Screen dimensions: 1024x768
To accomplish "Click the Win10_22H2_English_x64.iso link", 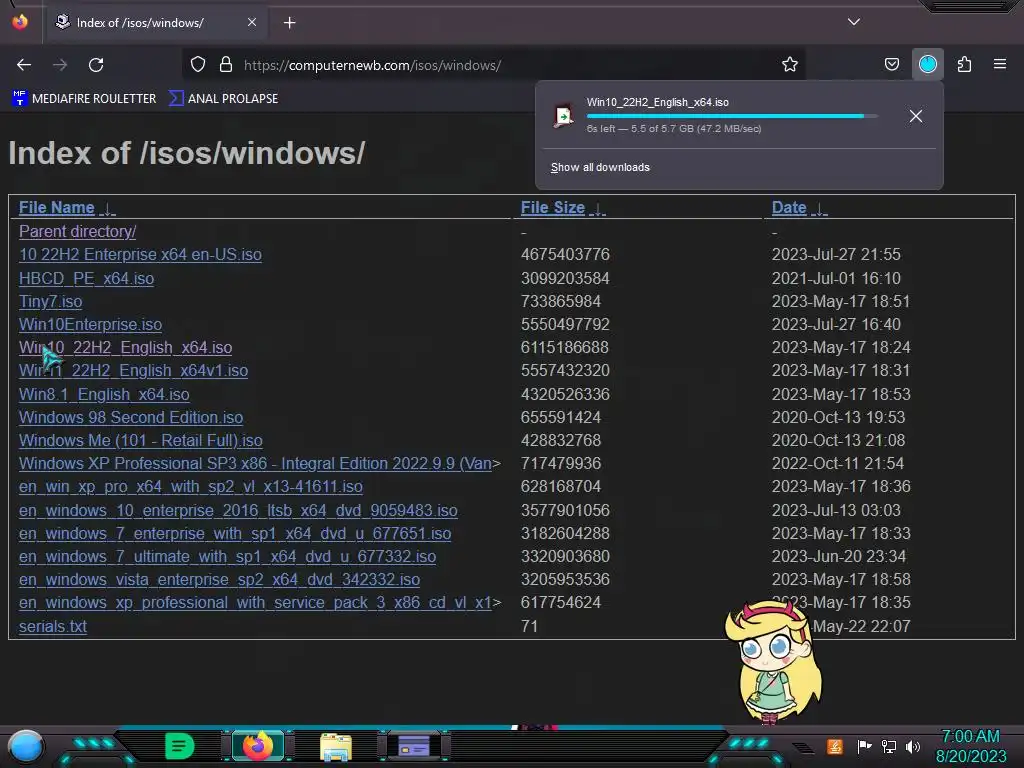I will point(125,347).
